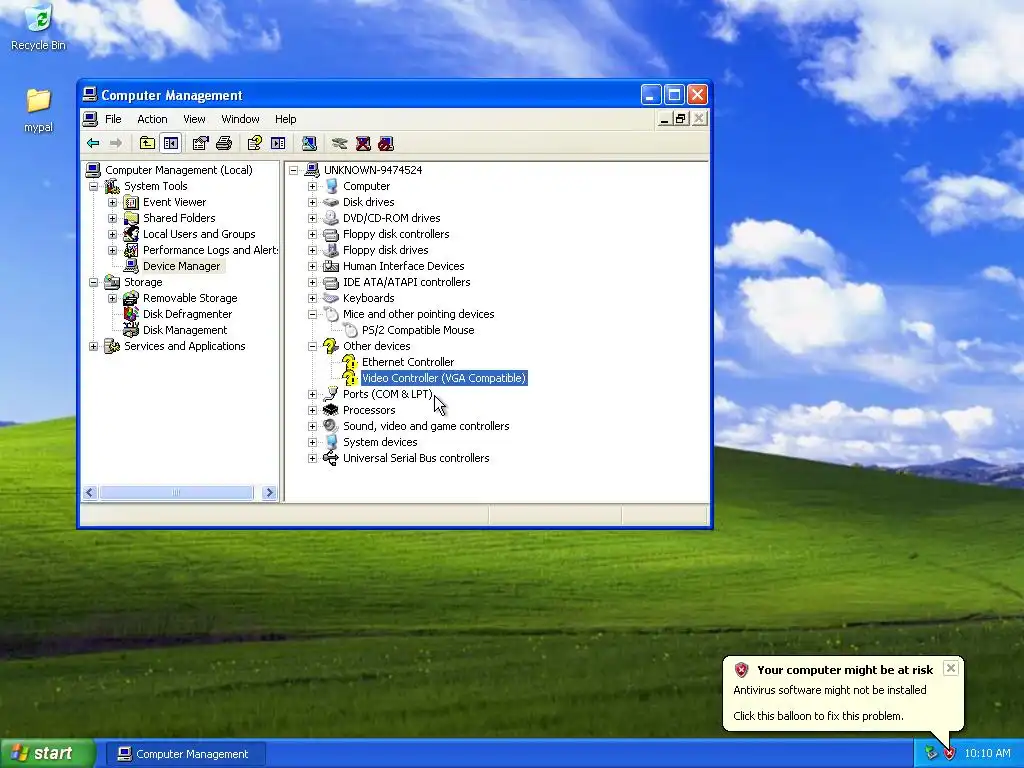Select IDE ATA/ATAPI controllers entry
The width and height of the screenshot is (1024, 768).
click(407, 282)
